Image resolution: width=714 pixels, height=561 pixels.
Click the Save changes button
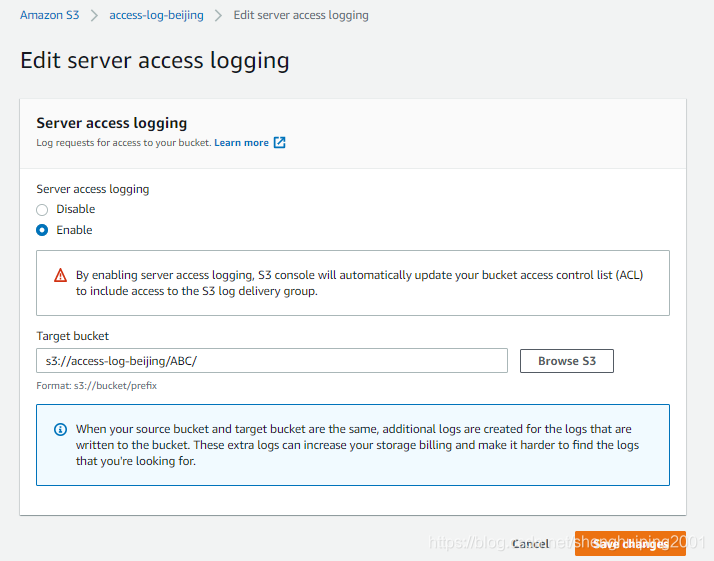point(630,544)
